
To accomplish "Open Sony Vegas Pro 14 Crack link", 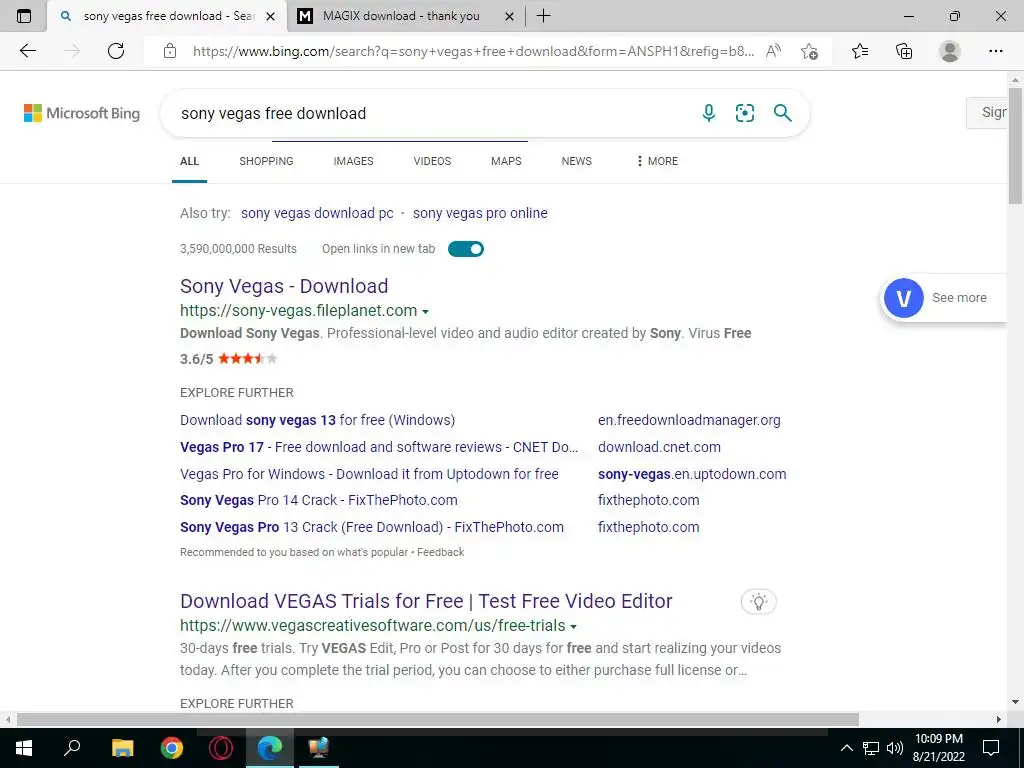I will coord(319,500).
